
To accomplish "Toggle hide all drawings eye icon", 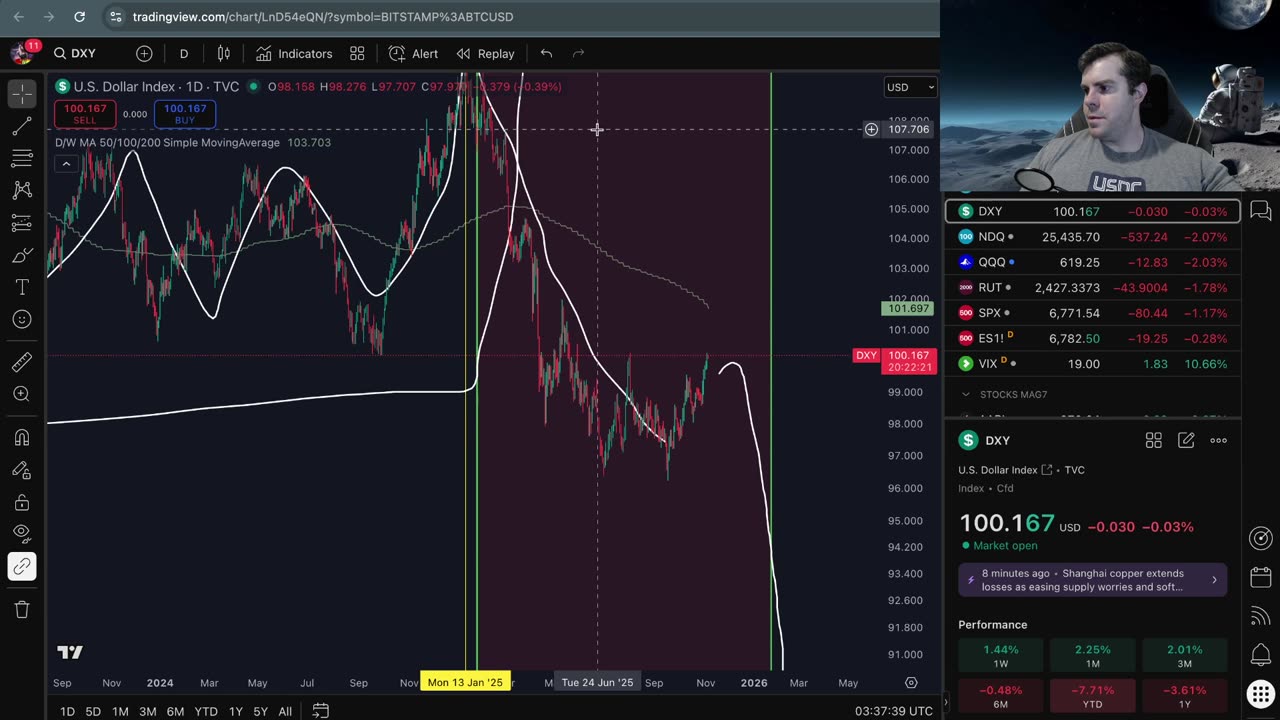I will click(22, 534).
